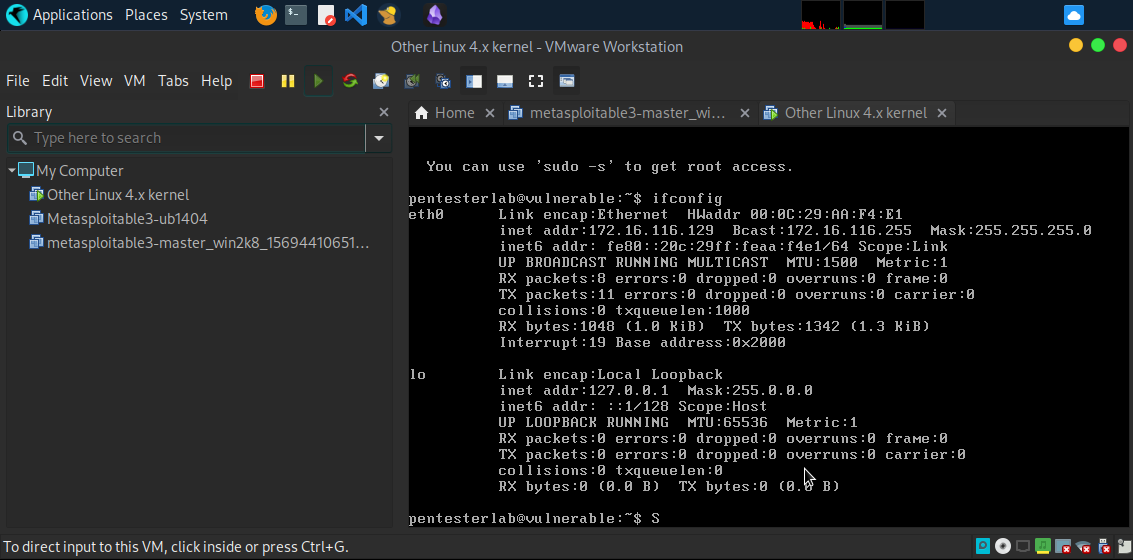
Task: Close the Library panel
Action: [384, 112]
